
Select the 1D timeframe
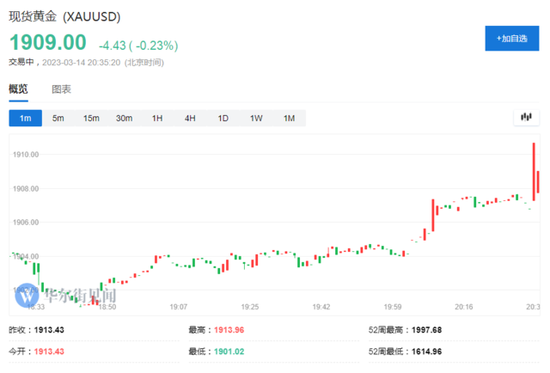[x=223, y=118]
